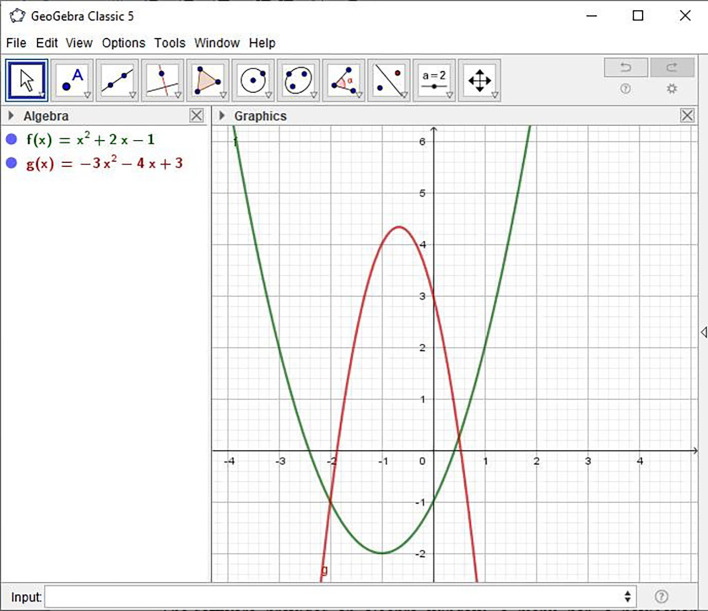Open the File menu
This screenshot has height=611, width=708.
click(x=16, y=43)
